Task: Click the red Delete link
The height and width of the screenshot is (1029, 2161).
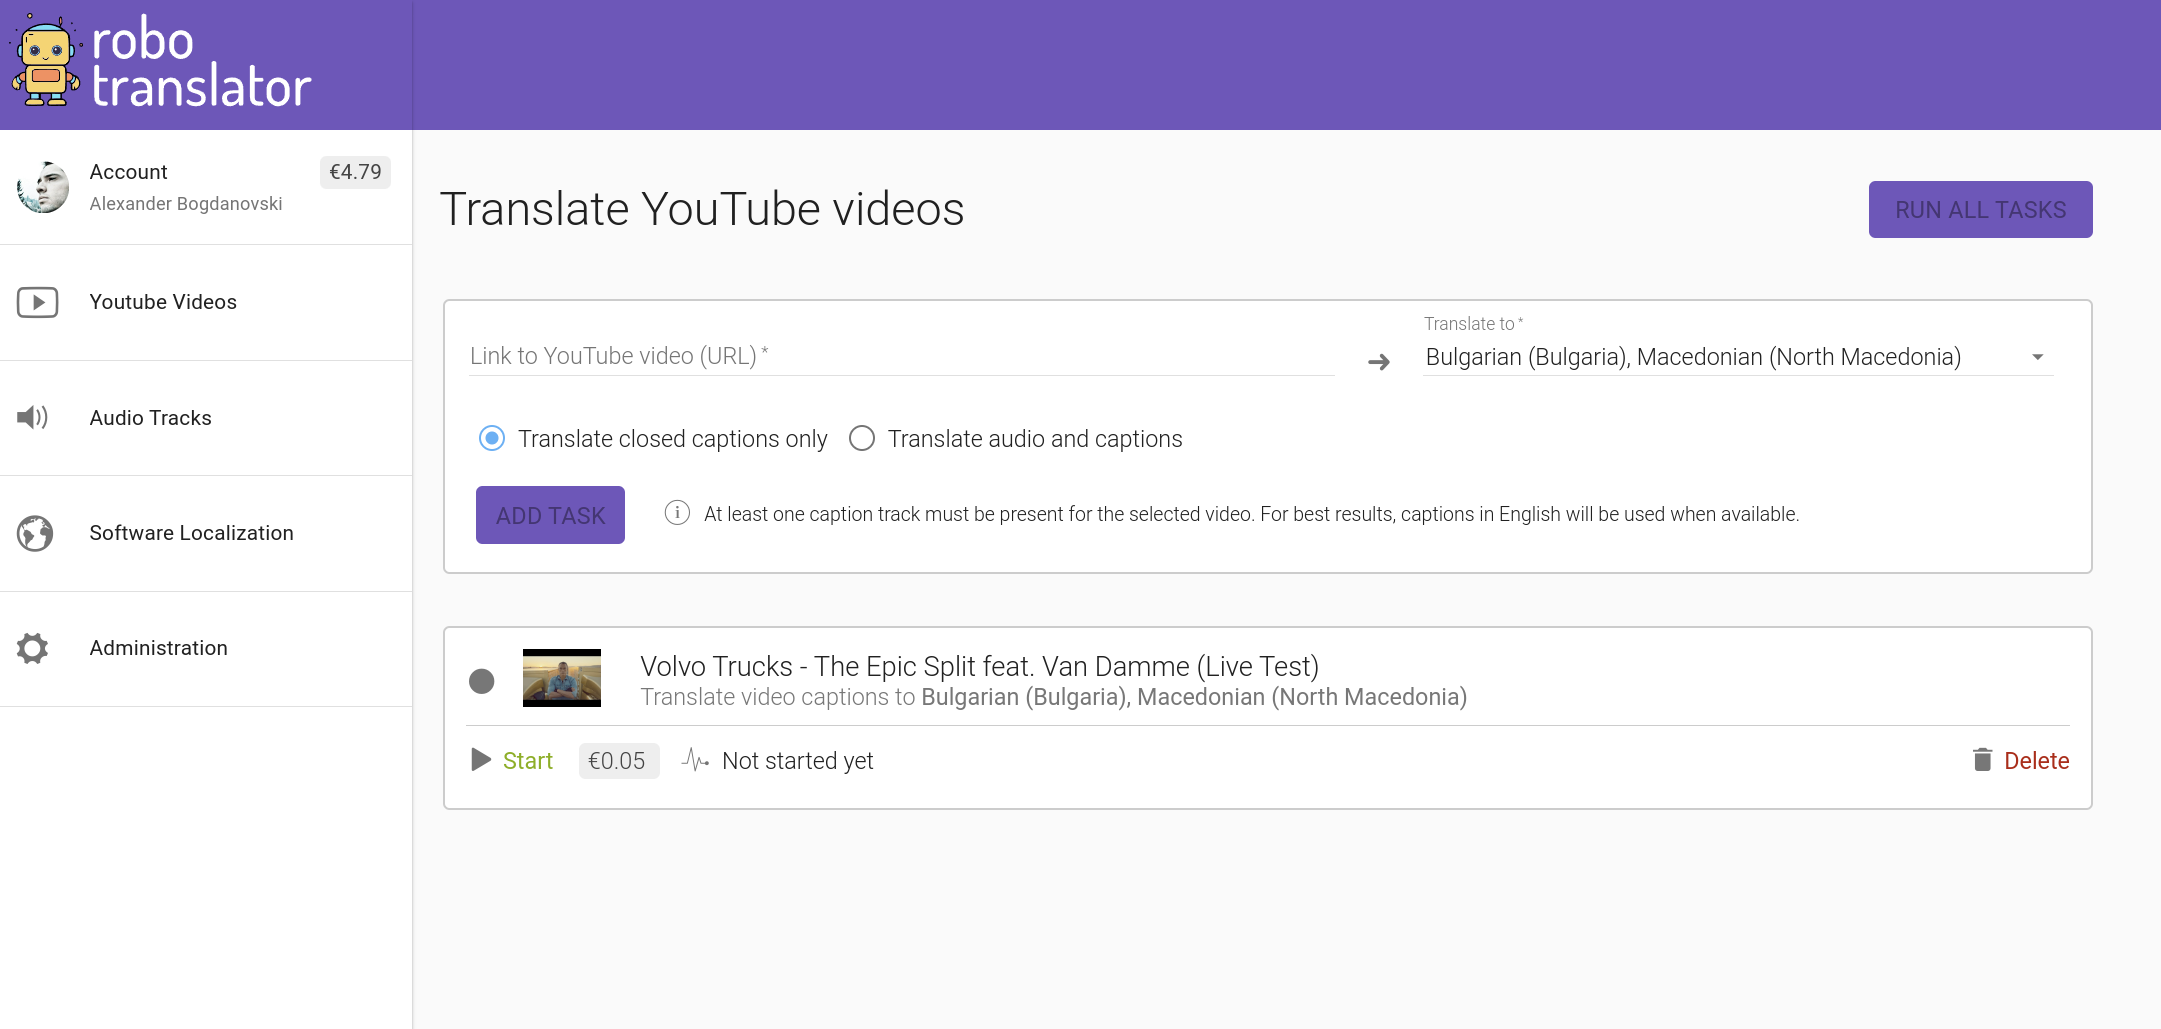Action: point(2036,761)
